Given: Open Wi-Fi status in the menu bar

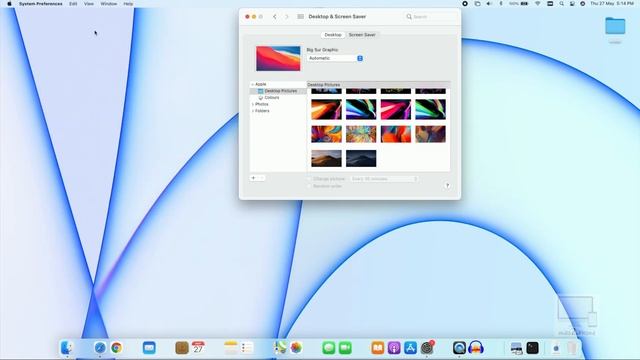Looking at the screenshot, I should pos(538,4).
